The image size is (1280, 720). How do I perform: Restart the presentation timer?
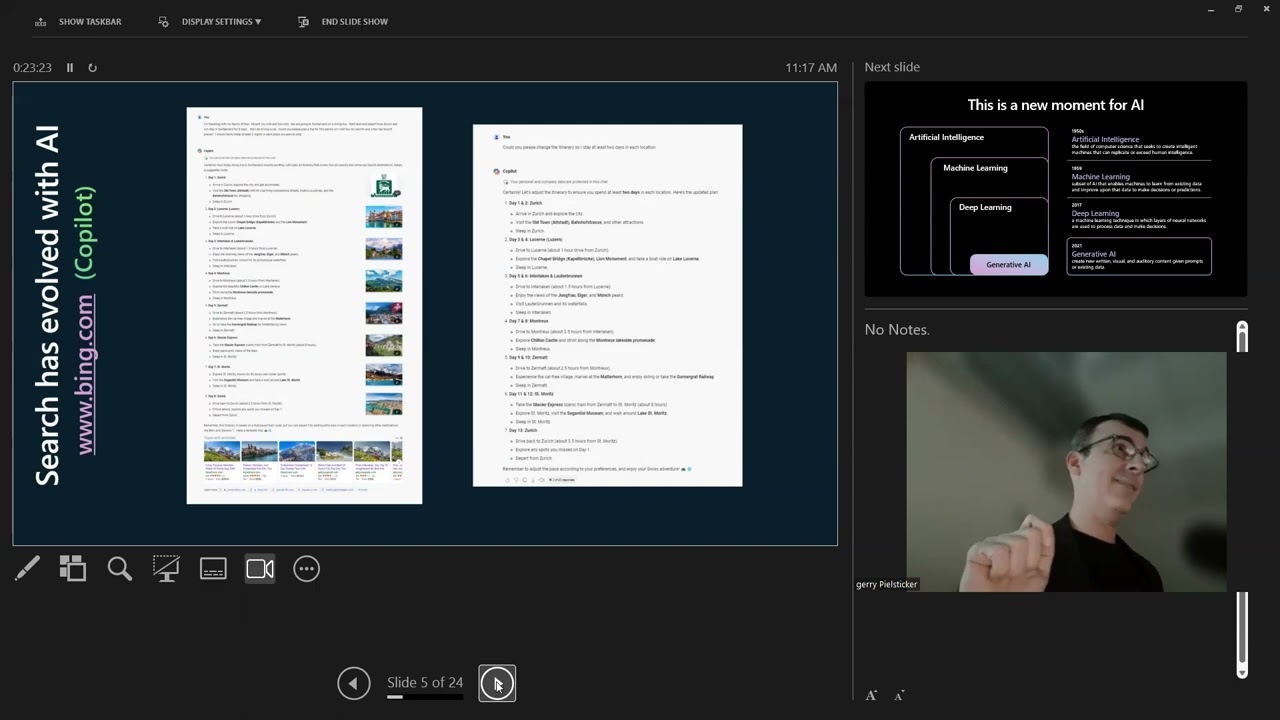[92, 67]
